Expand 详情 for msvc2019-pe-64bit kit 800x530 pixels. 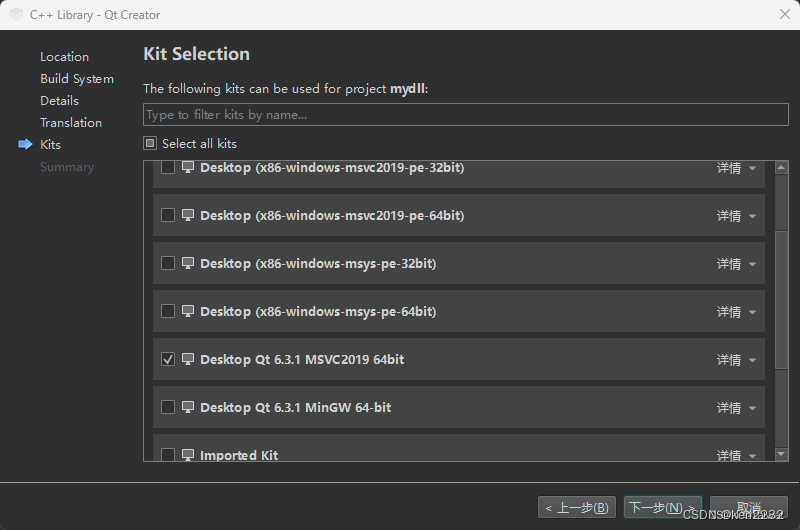point(736,216)
